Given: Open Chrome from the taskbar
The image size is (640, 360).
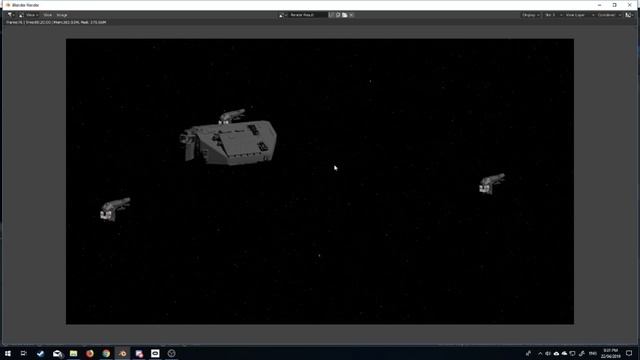Looking at the screenshot, I should pyautogui.click(x=106, y=353).
